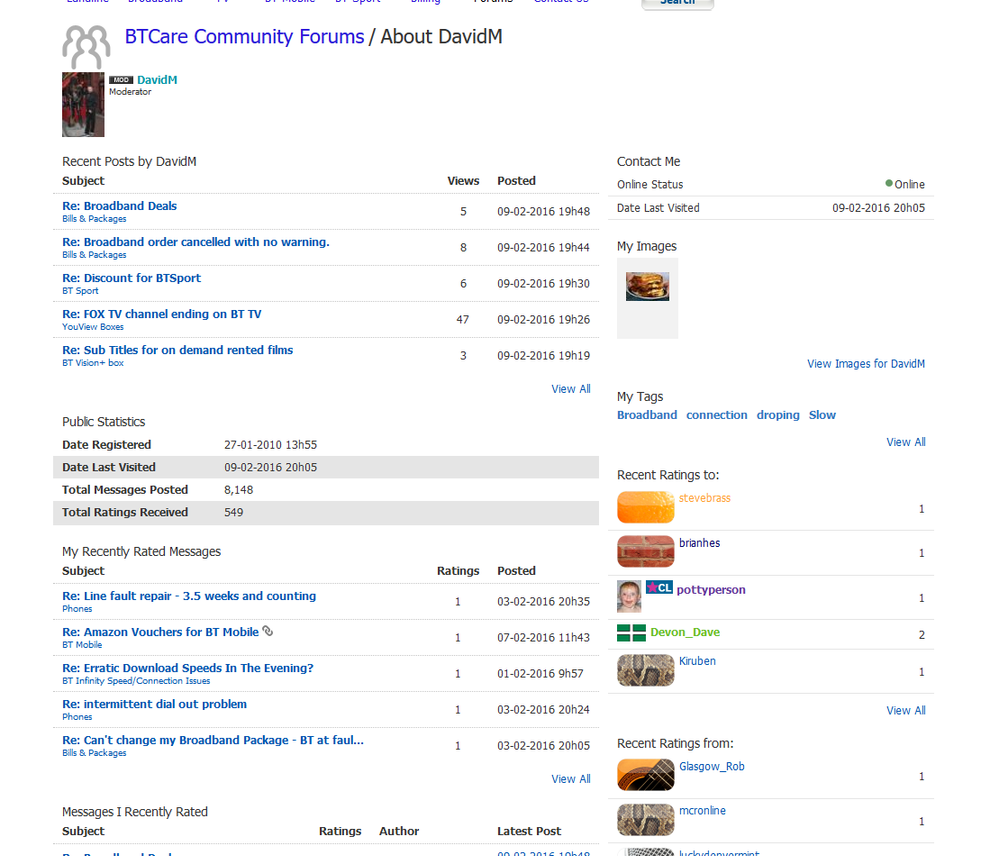
Task: View all recent posts by DavidM
Action: point(571,389)
